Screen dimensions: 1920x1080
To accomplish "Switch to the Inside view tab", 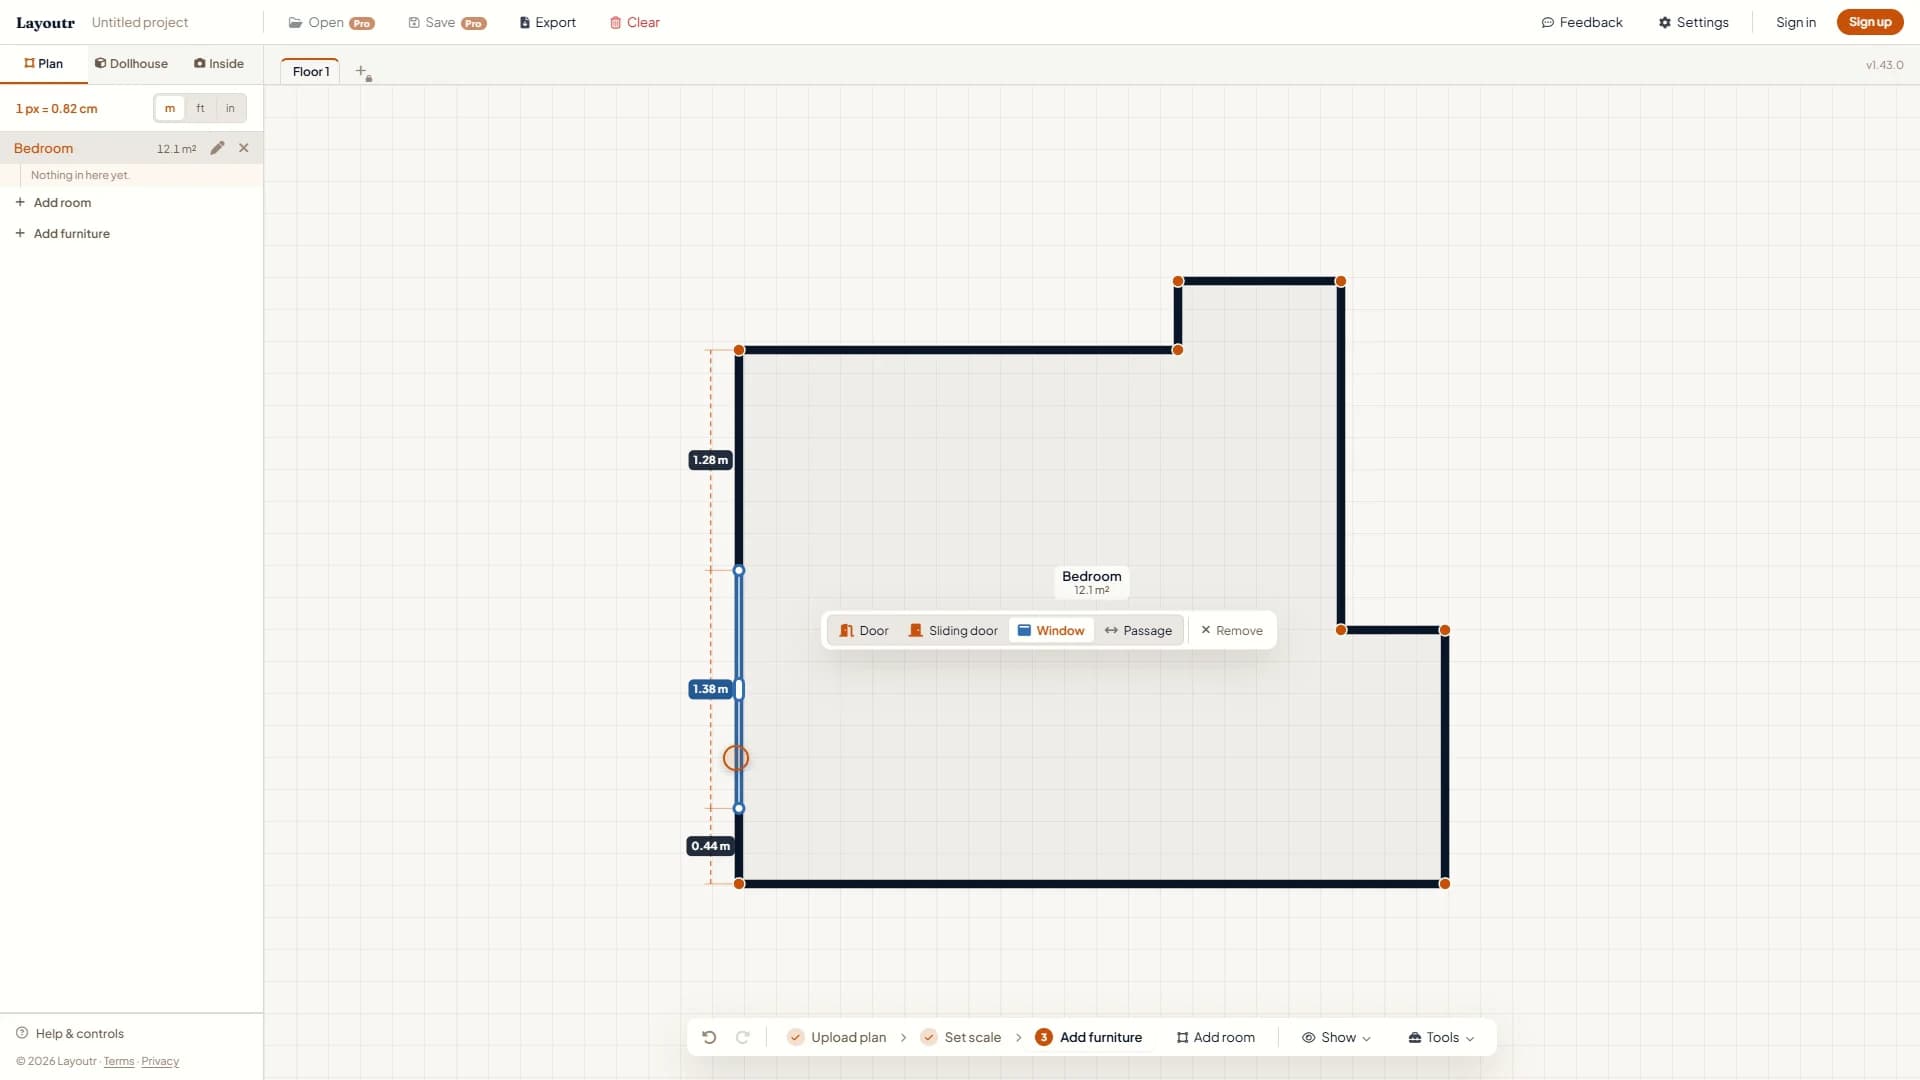I will point(219,63).
